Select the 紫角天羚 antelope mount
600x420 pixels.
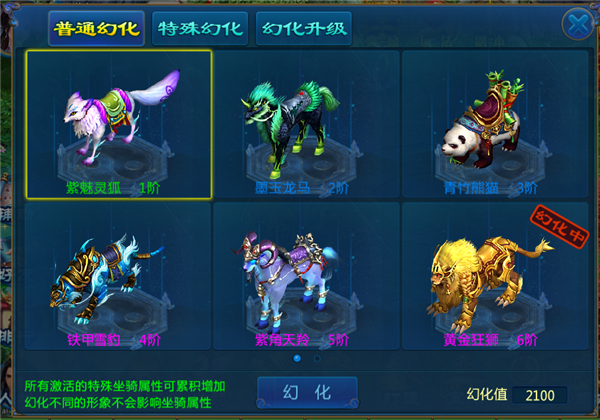[307, 276]
